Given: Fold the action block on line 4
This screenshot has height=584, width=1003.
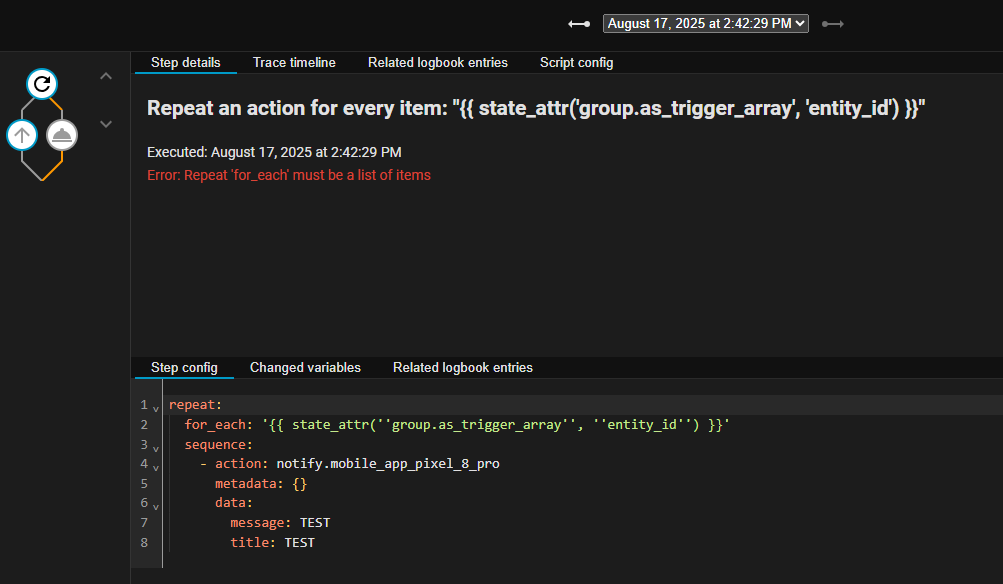Looking at the screenshot, I should (156, 466).
